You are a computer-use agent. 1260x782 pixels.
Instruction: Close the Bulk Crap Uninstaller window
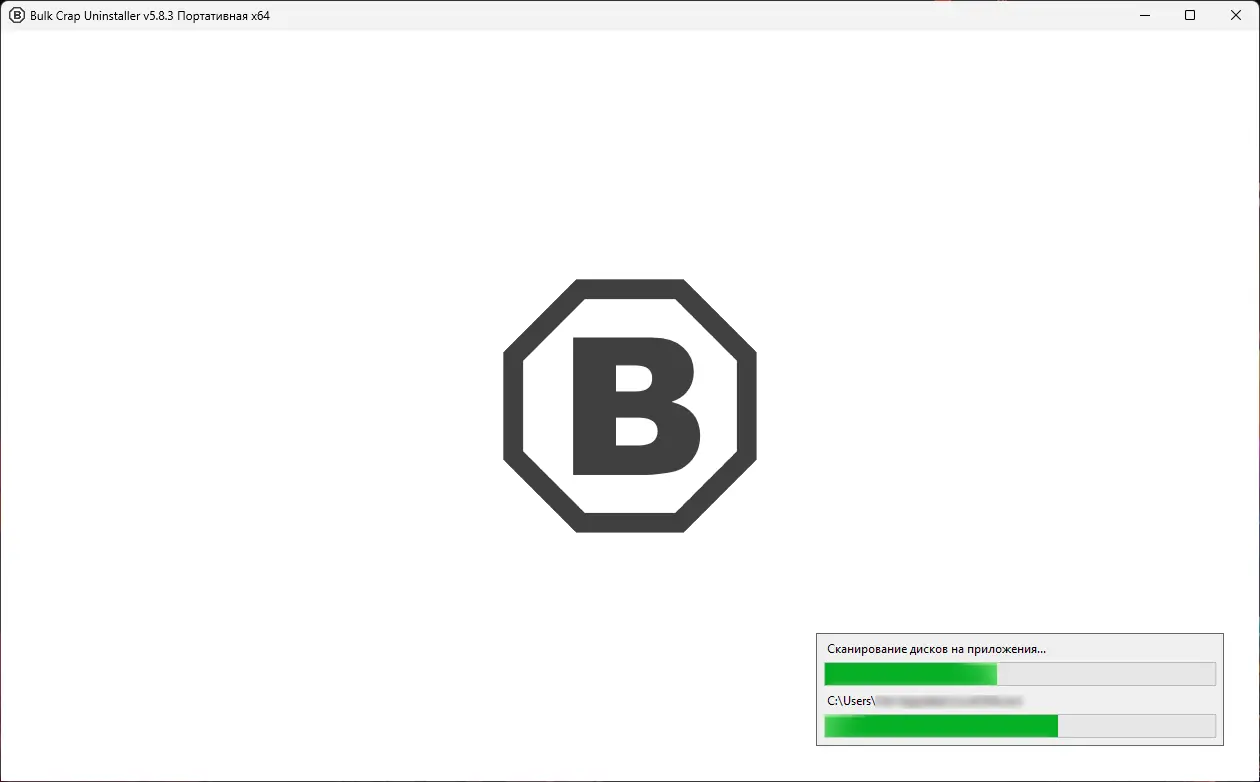point(1236,15)
